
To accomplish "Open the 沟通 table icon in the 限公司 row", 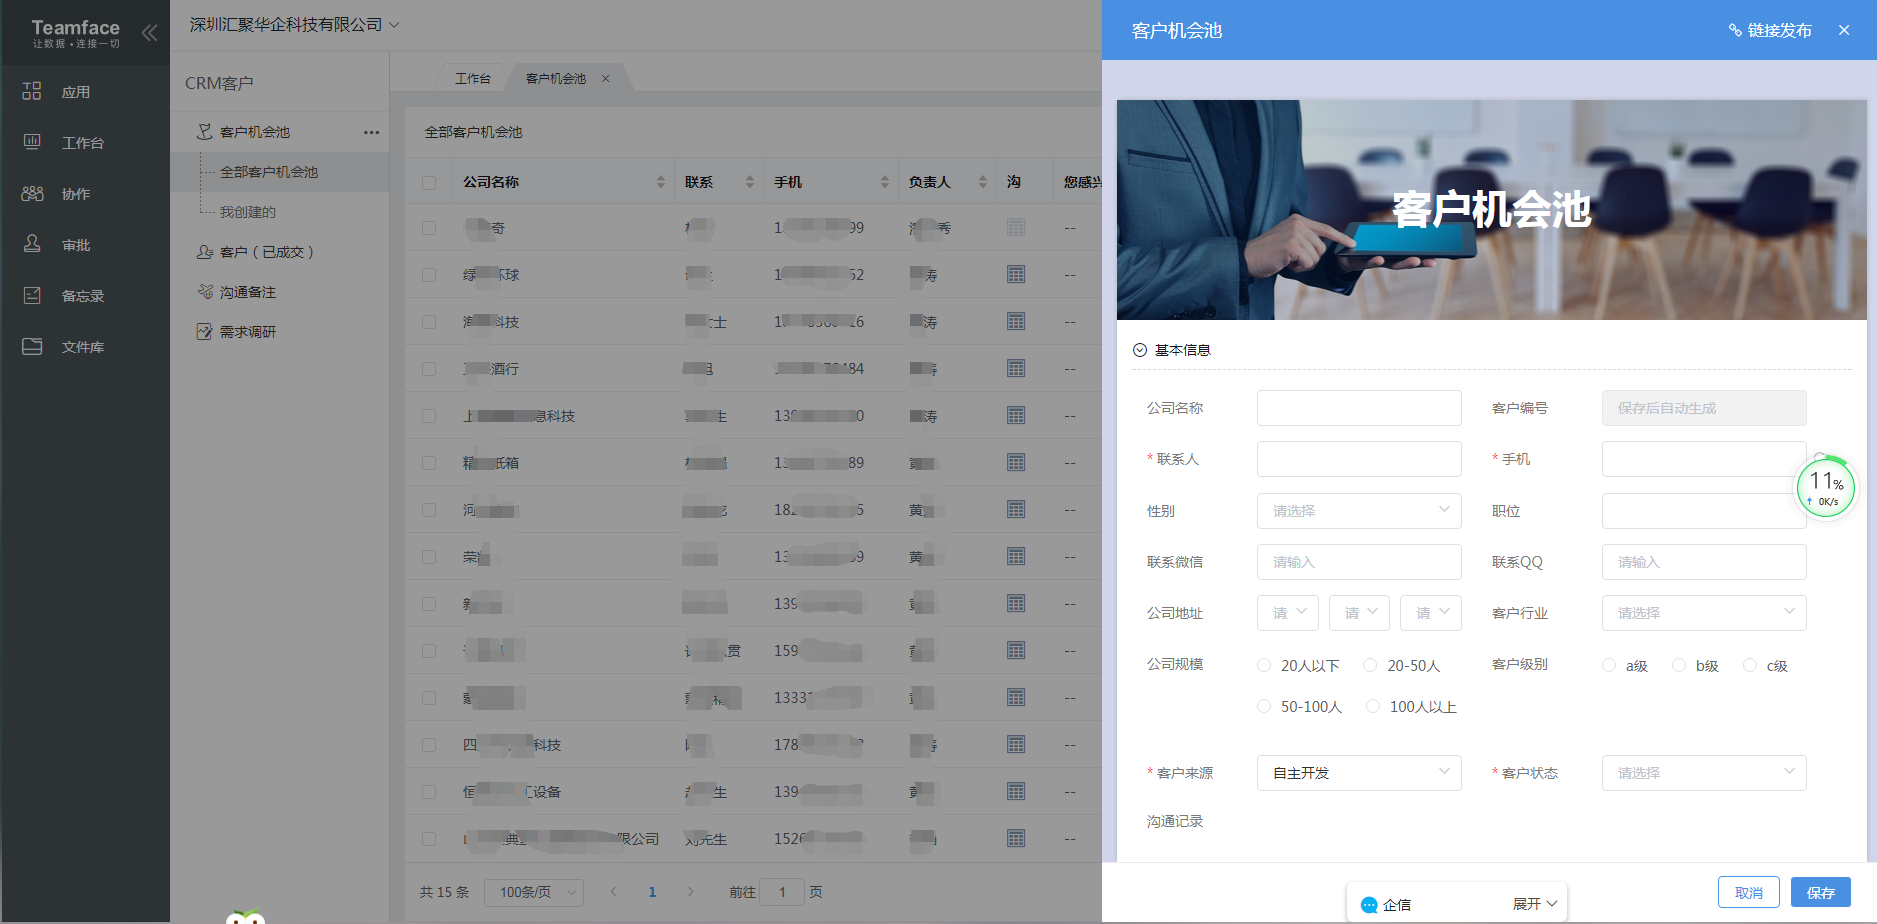I will pyautogui.click(x=1016, y=838).
